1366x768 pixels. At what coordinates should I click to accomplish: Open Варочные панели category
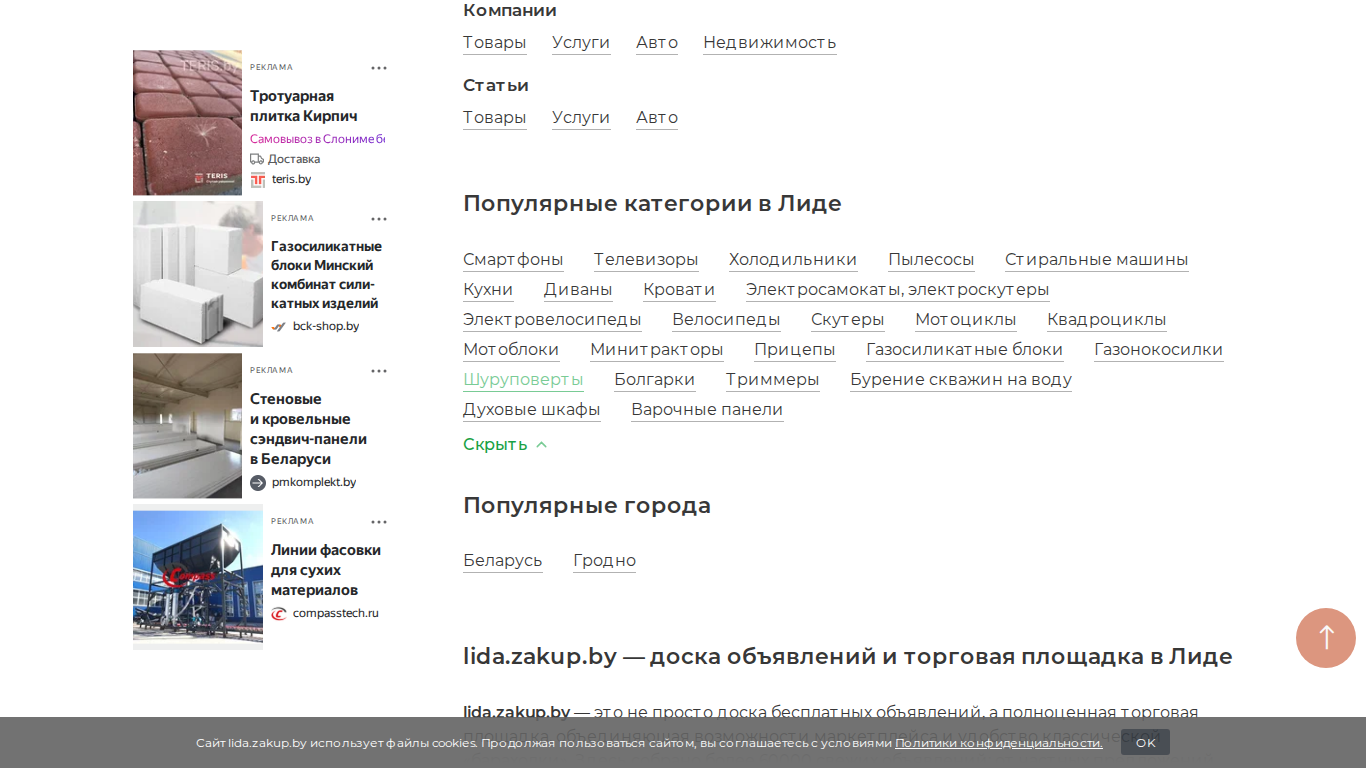[x=707, y=410]
